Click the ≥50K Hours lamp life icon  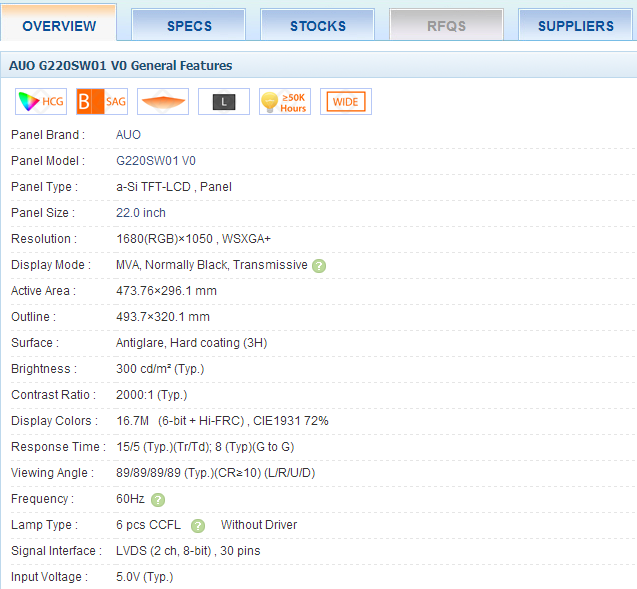coord(285,102)
